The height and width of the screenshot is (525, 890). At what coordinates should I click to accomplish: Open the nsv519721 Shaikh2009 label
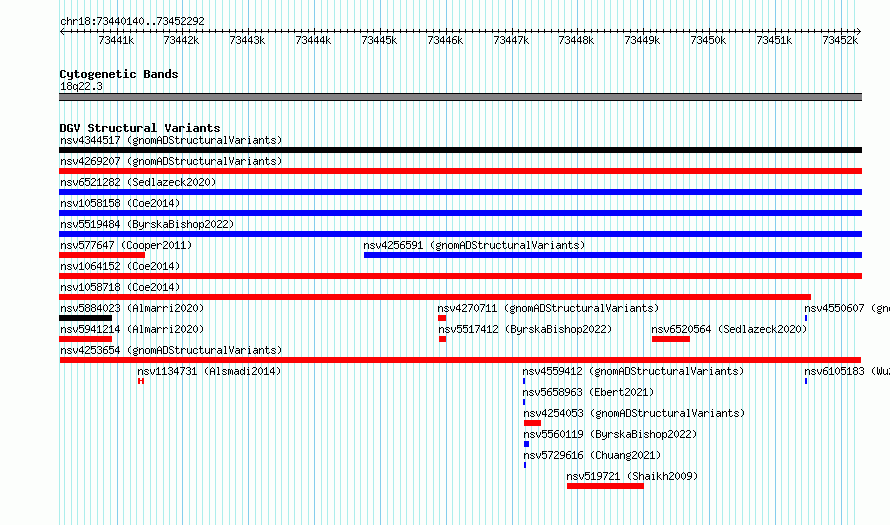632,476
